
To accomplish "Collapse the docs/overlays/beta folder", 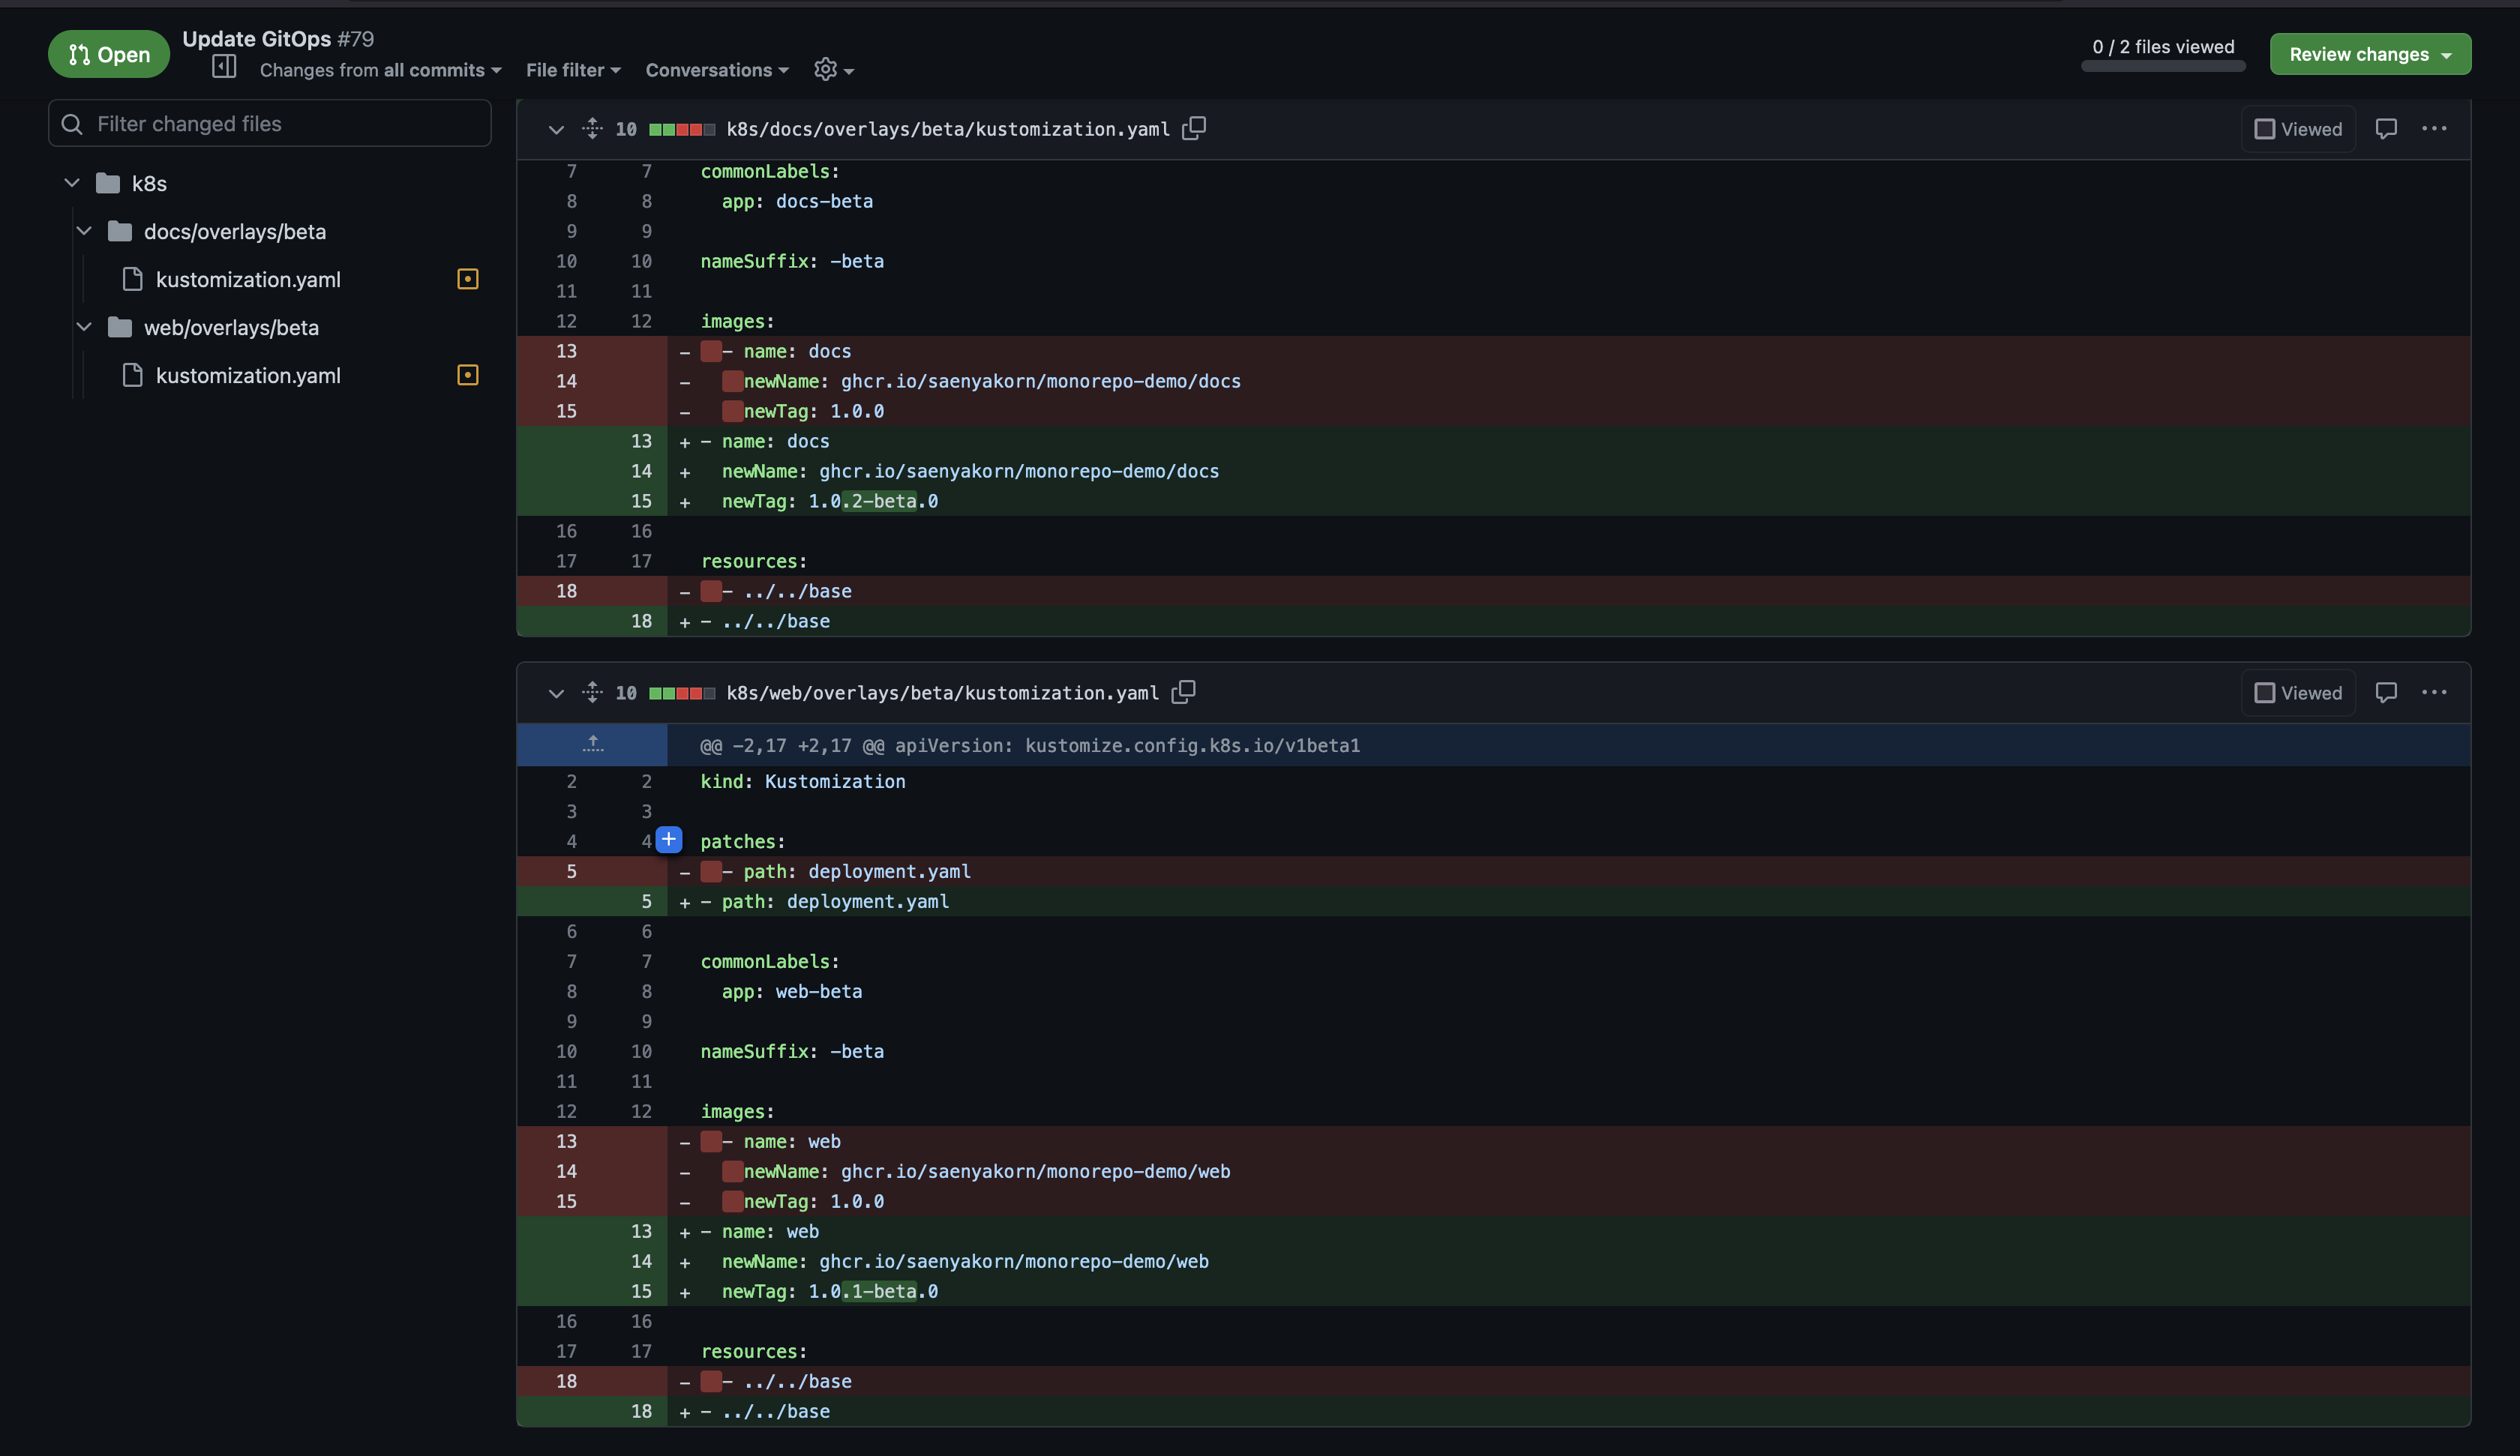I will (84, 231).
